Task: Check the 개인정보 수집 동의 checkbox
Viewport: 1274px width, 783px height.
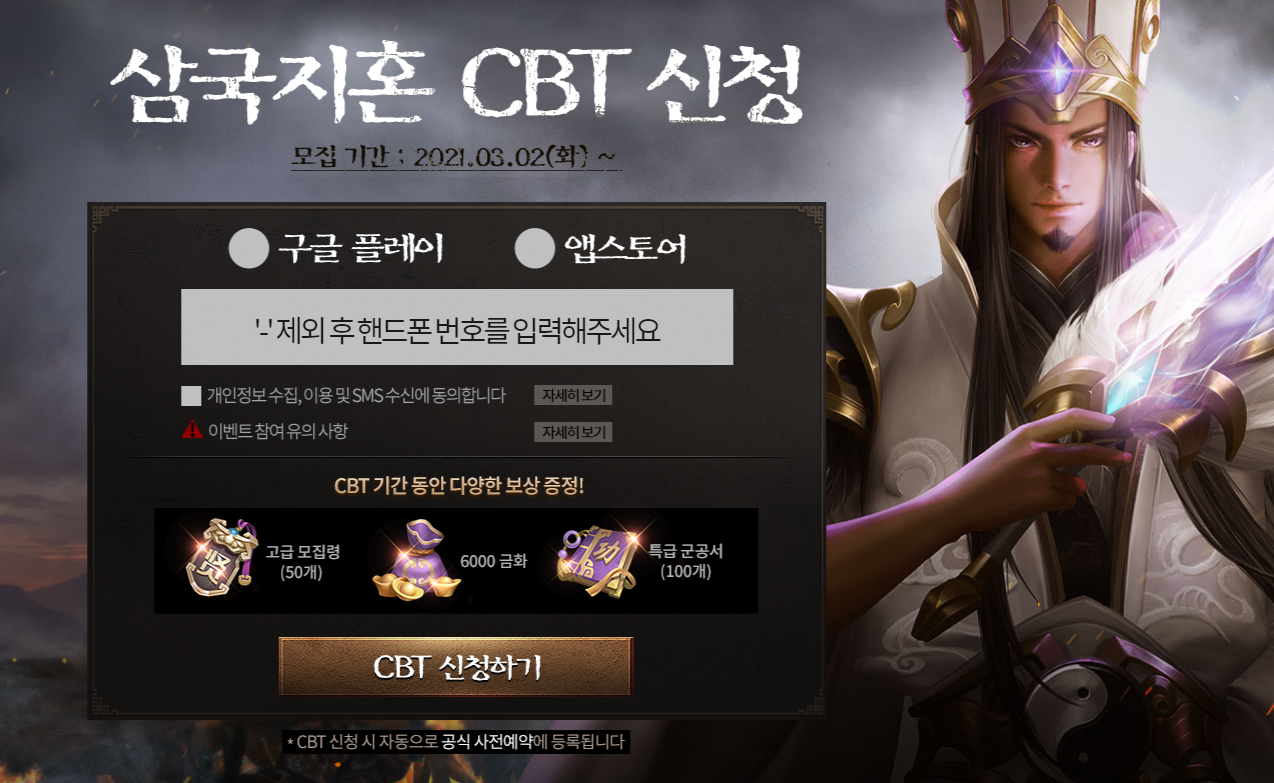Action: (x=191, y=396)
